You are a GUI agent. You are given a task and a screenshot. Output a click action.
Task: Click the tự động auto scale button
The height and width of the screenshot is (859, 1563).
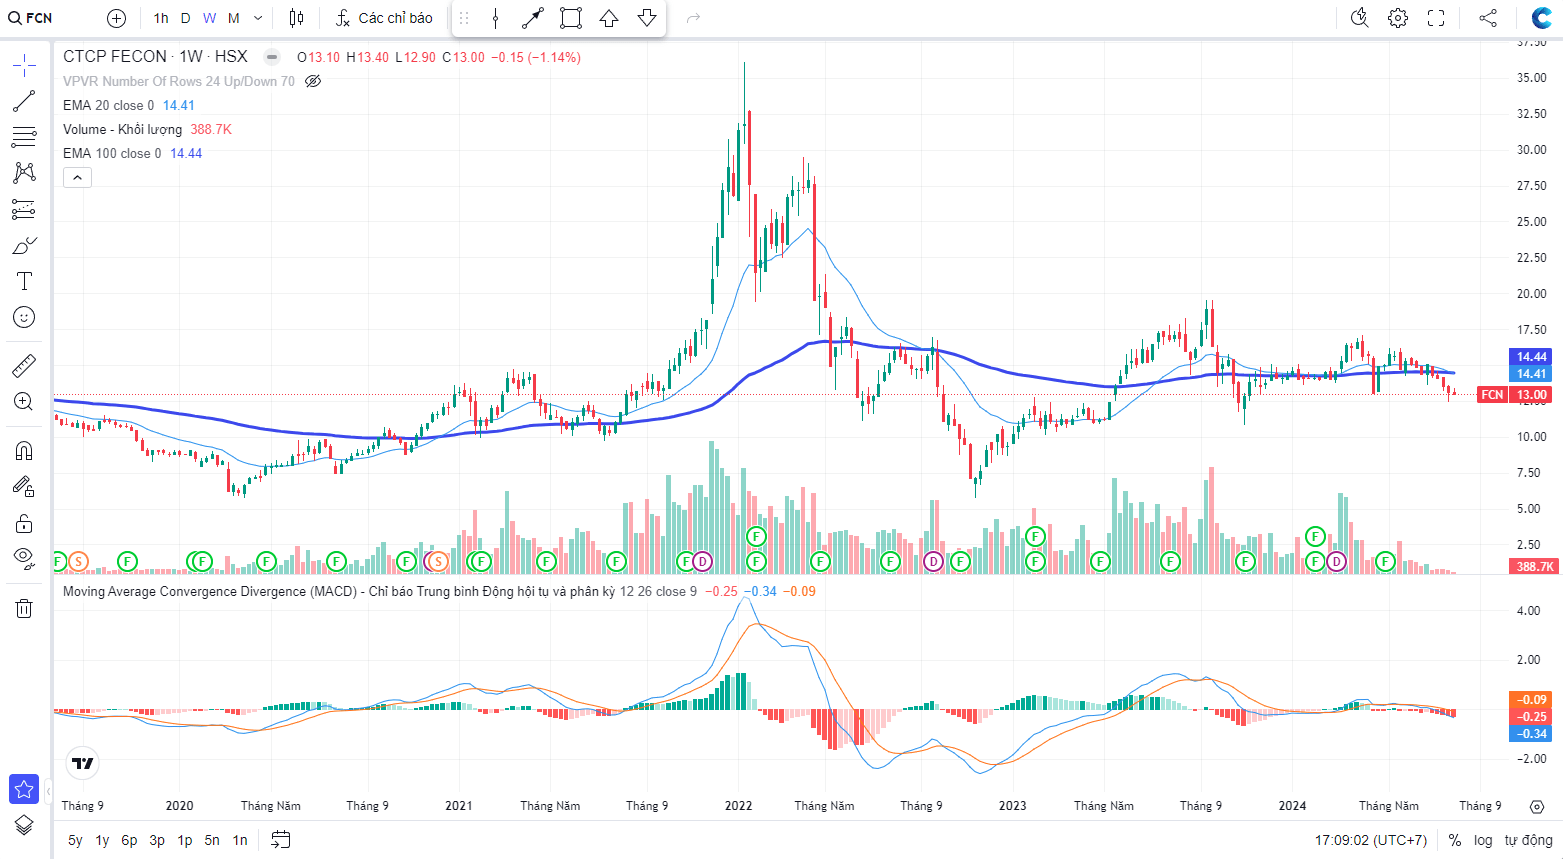click(x=1528, y=840)
